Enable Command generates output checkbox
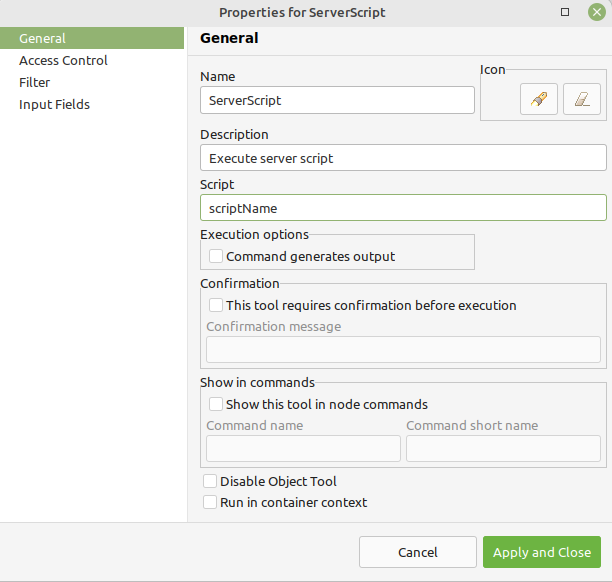 tap(216, 257)
